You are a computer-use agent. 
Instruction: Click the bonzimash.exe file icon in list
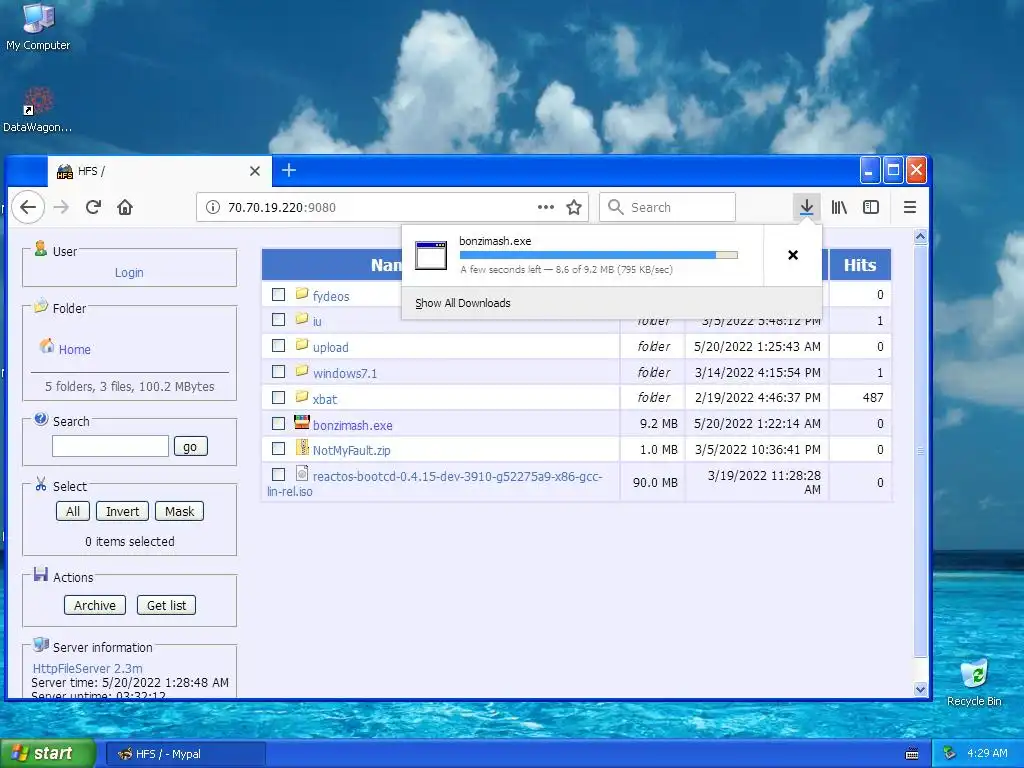(x=302, y=422)
